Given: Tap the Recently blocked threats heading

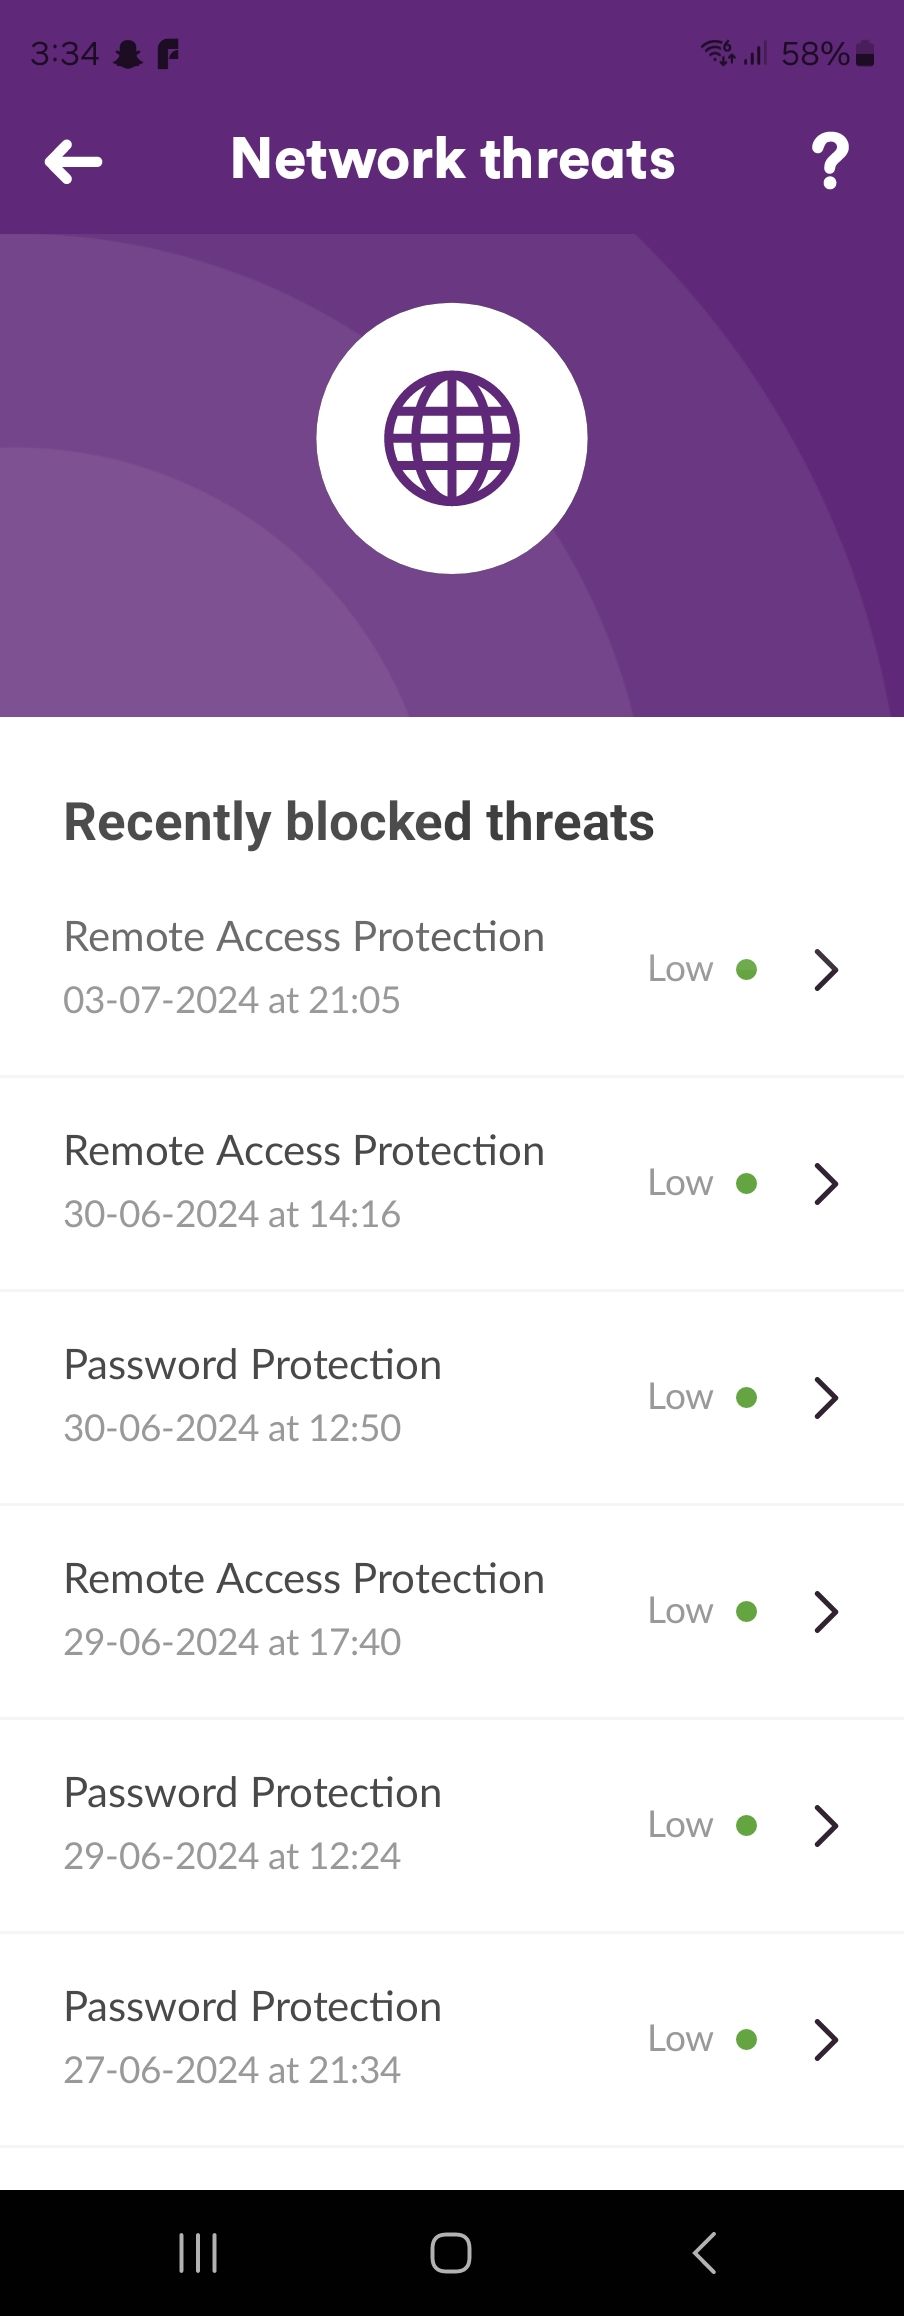Looking at the screenshot, I should (x=359, y=822).
